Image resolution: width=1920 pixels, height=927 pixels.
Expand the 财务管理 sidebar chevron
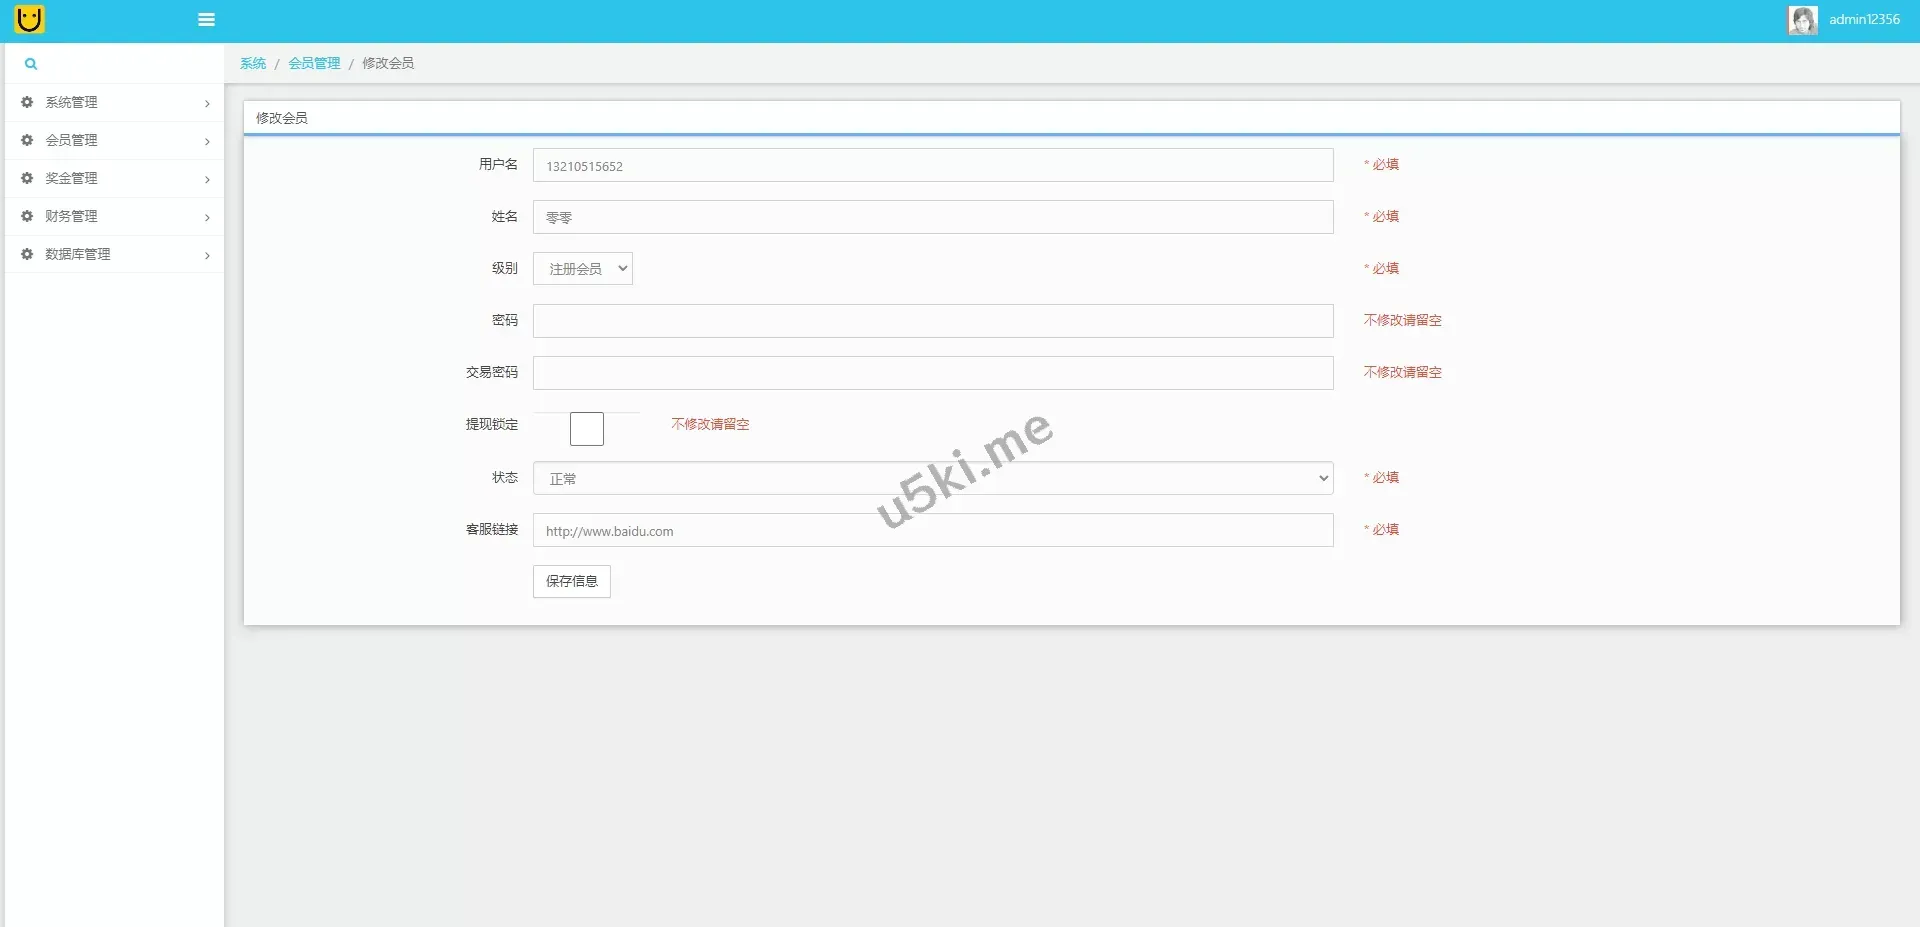point(207,217)
